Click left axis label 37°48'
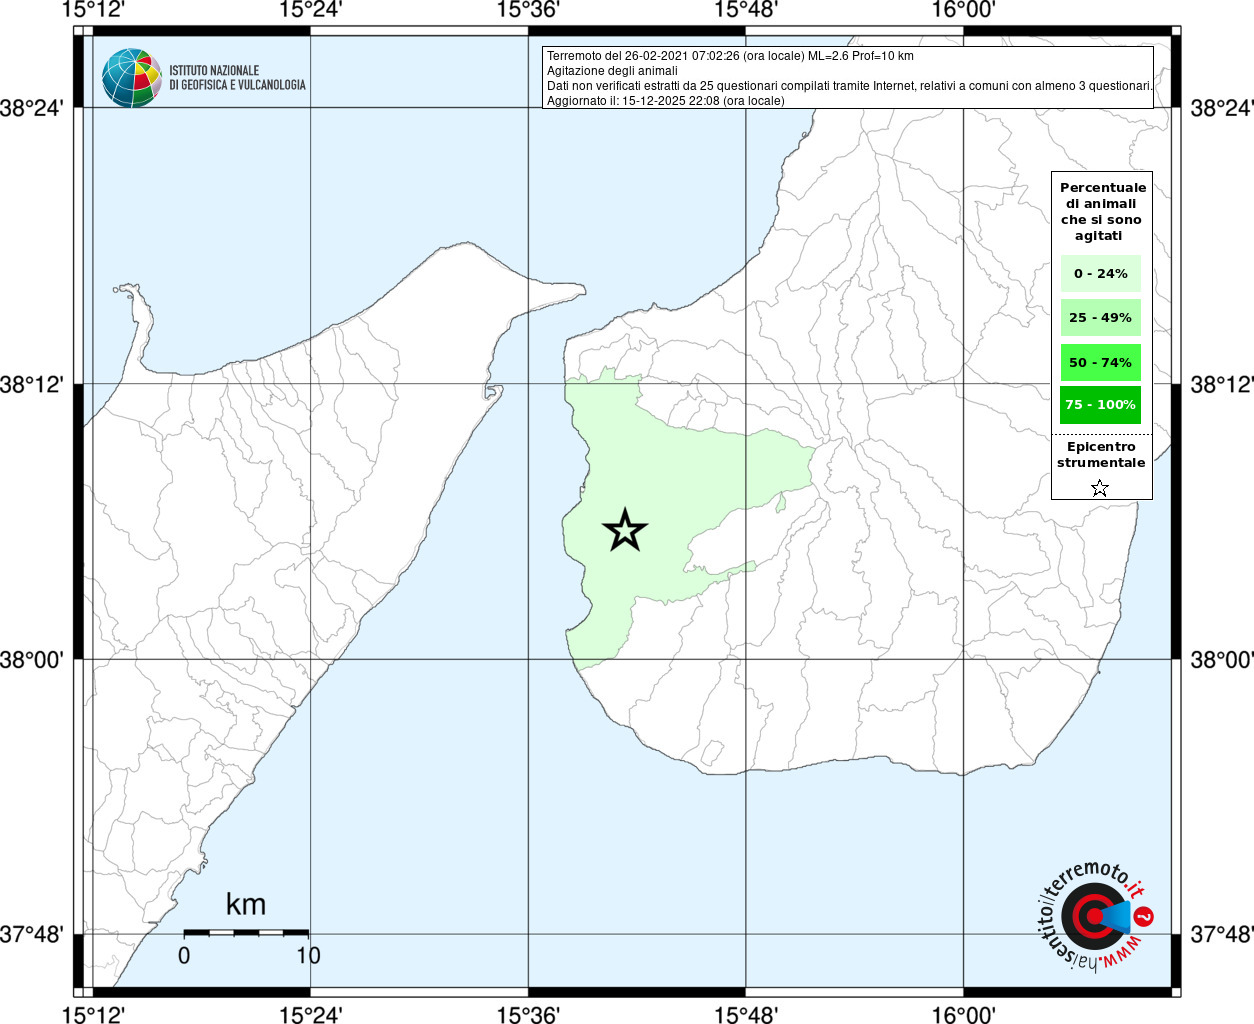The width and height of the screenshot is (1254, 1024). tap(32, 935)
